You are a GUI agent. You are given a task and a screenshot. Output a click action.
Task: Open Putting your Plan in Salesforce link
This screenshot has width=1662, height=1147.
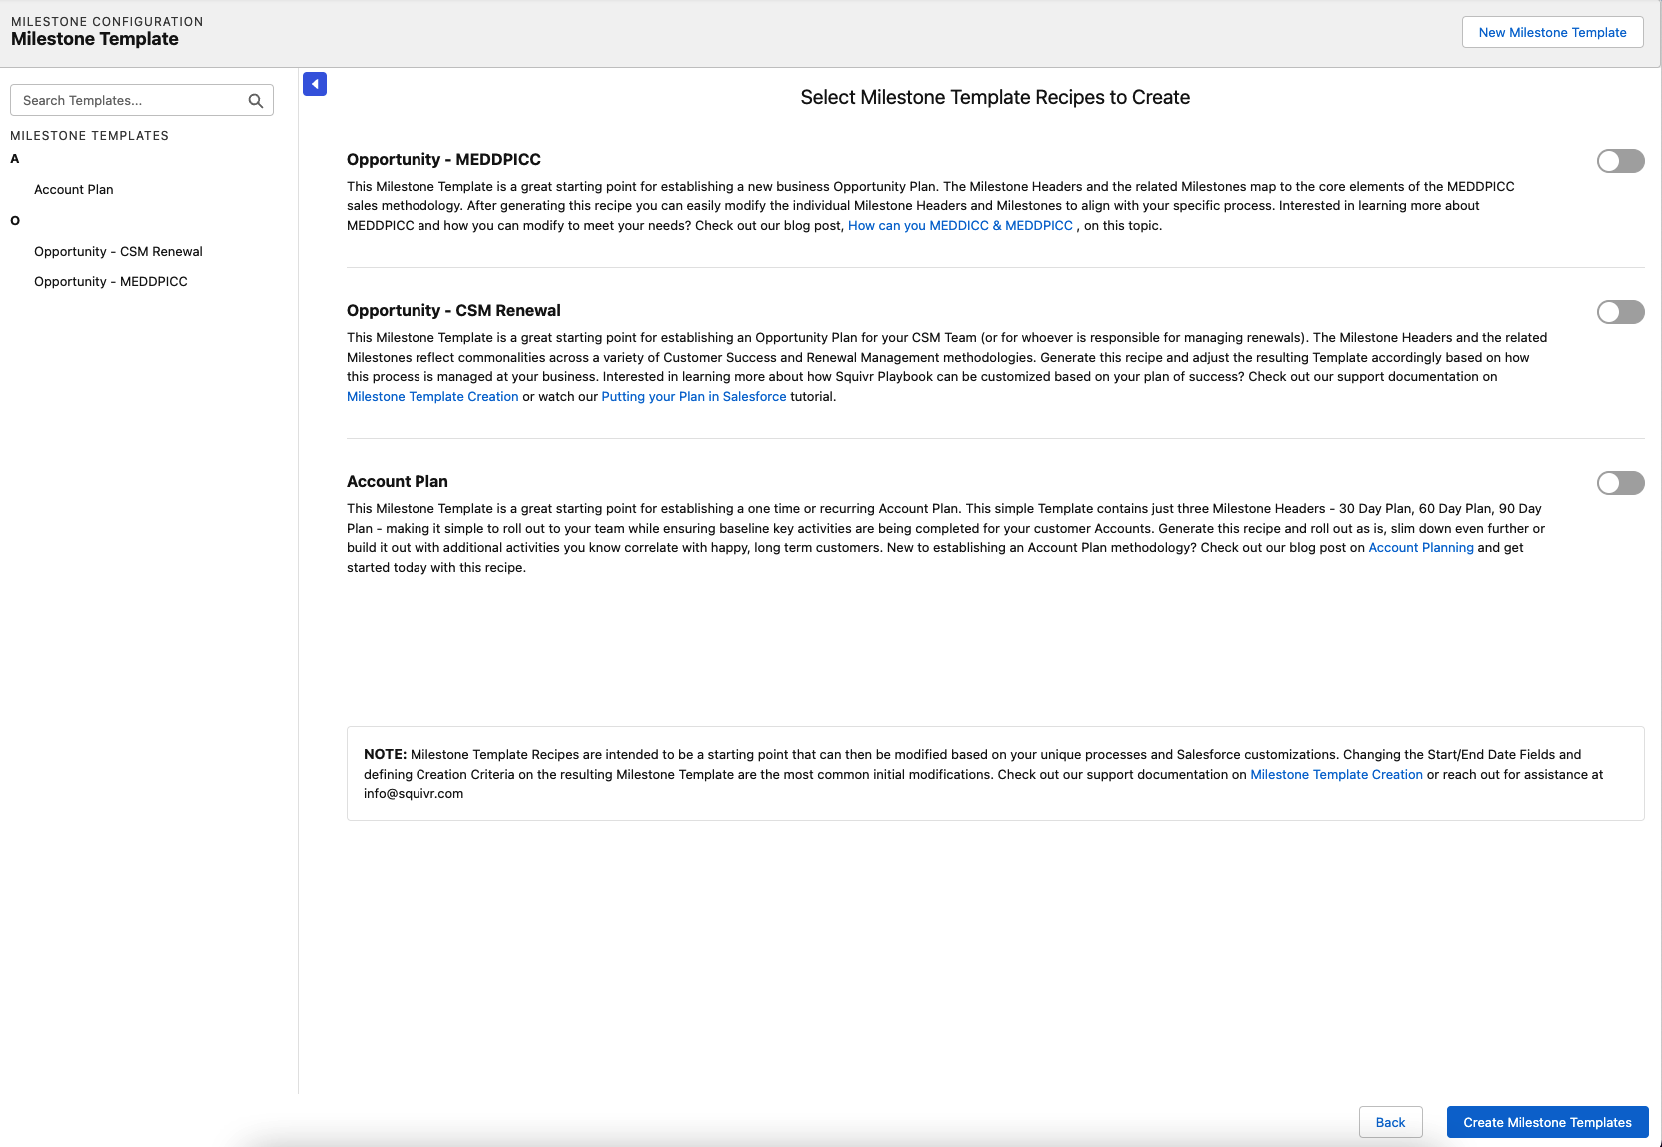click(x=694, y=396)
